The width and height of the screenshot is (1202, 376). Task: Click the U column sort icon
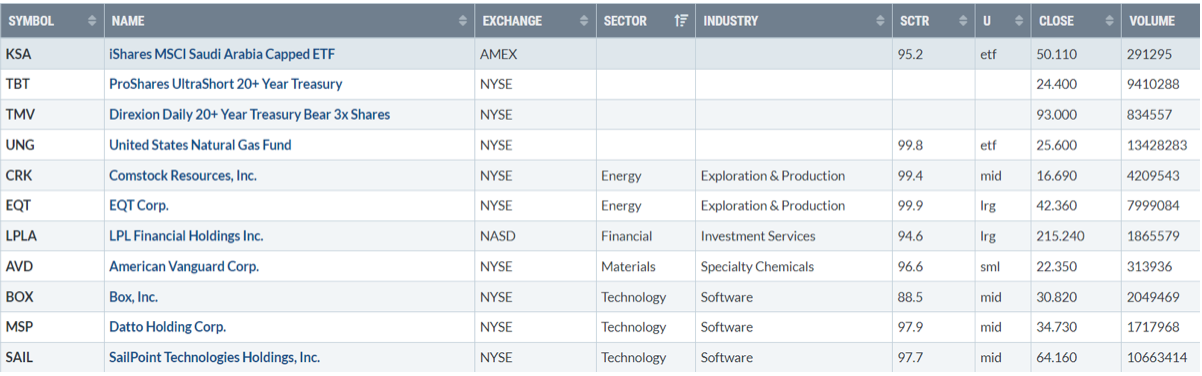tap(1018, 21)
